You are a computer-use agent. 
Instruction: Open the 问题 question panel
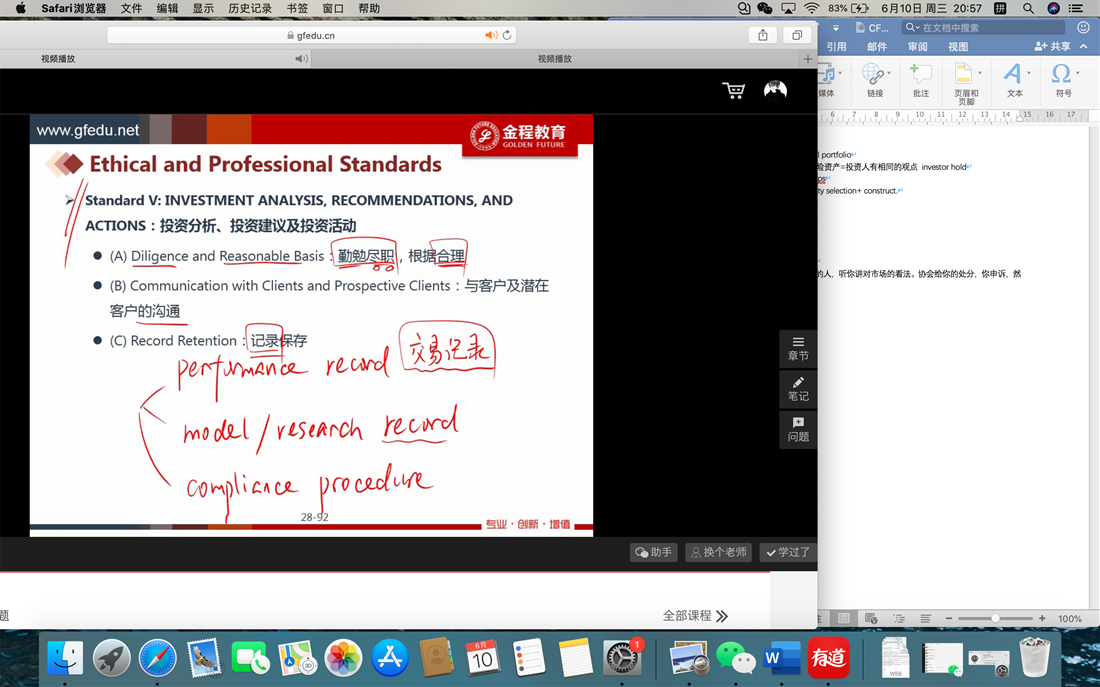click(798, 429)
